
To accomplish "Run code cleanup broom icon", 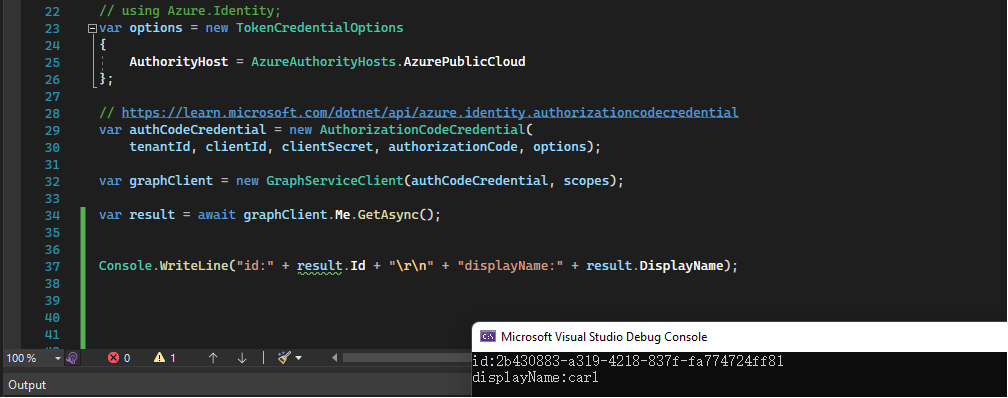I will click(x=284, y=358).
